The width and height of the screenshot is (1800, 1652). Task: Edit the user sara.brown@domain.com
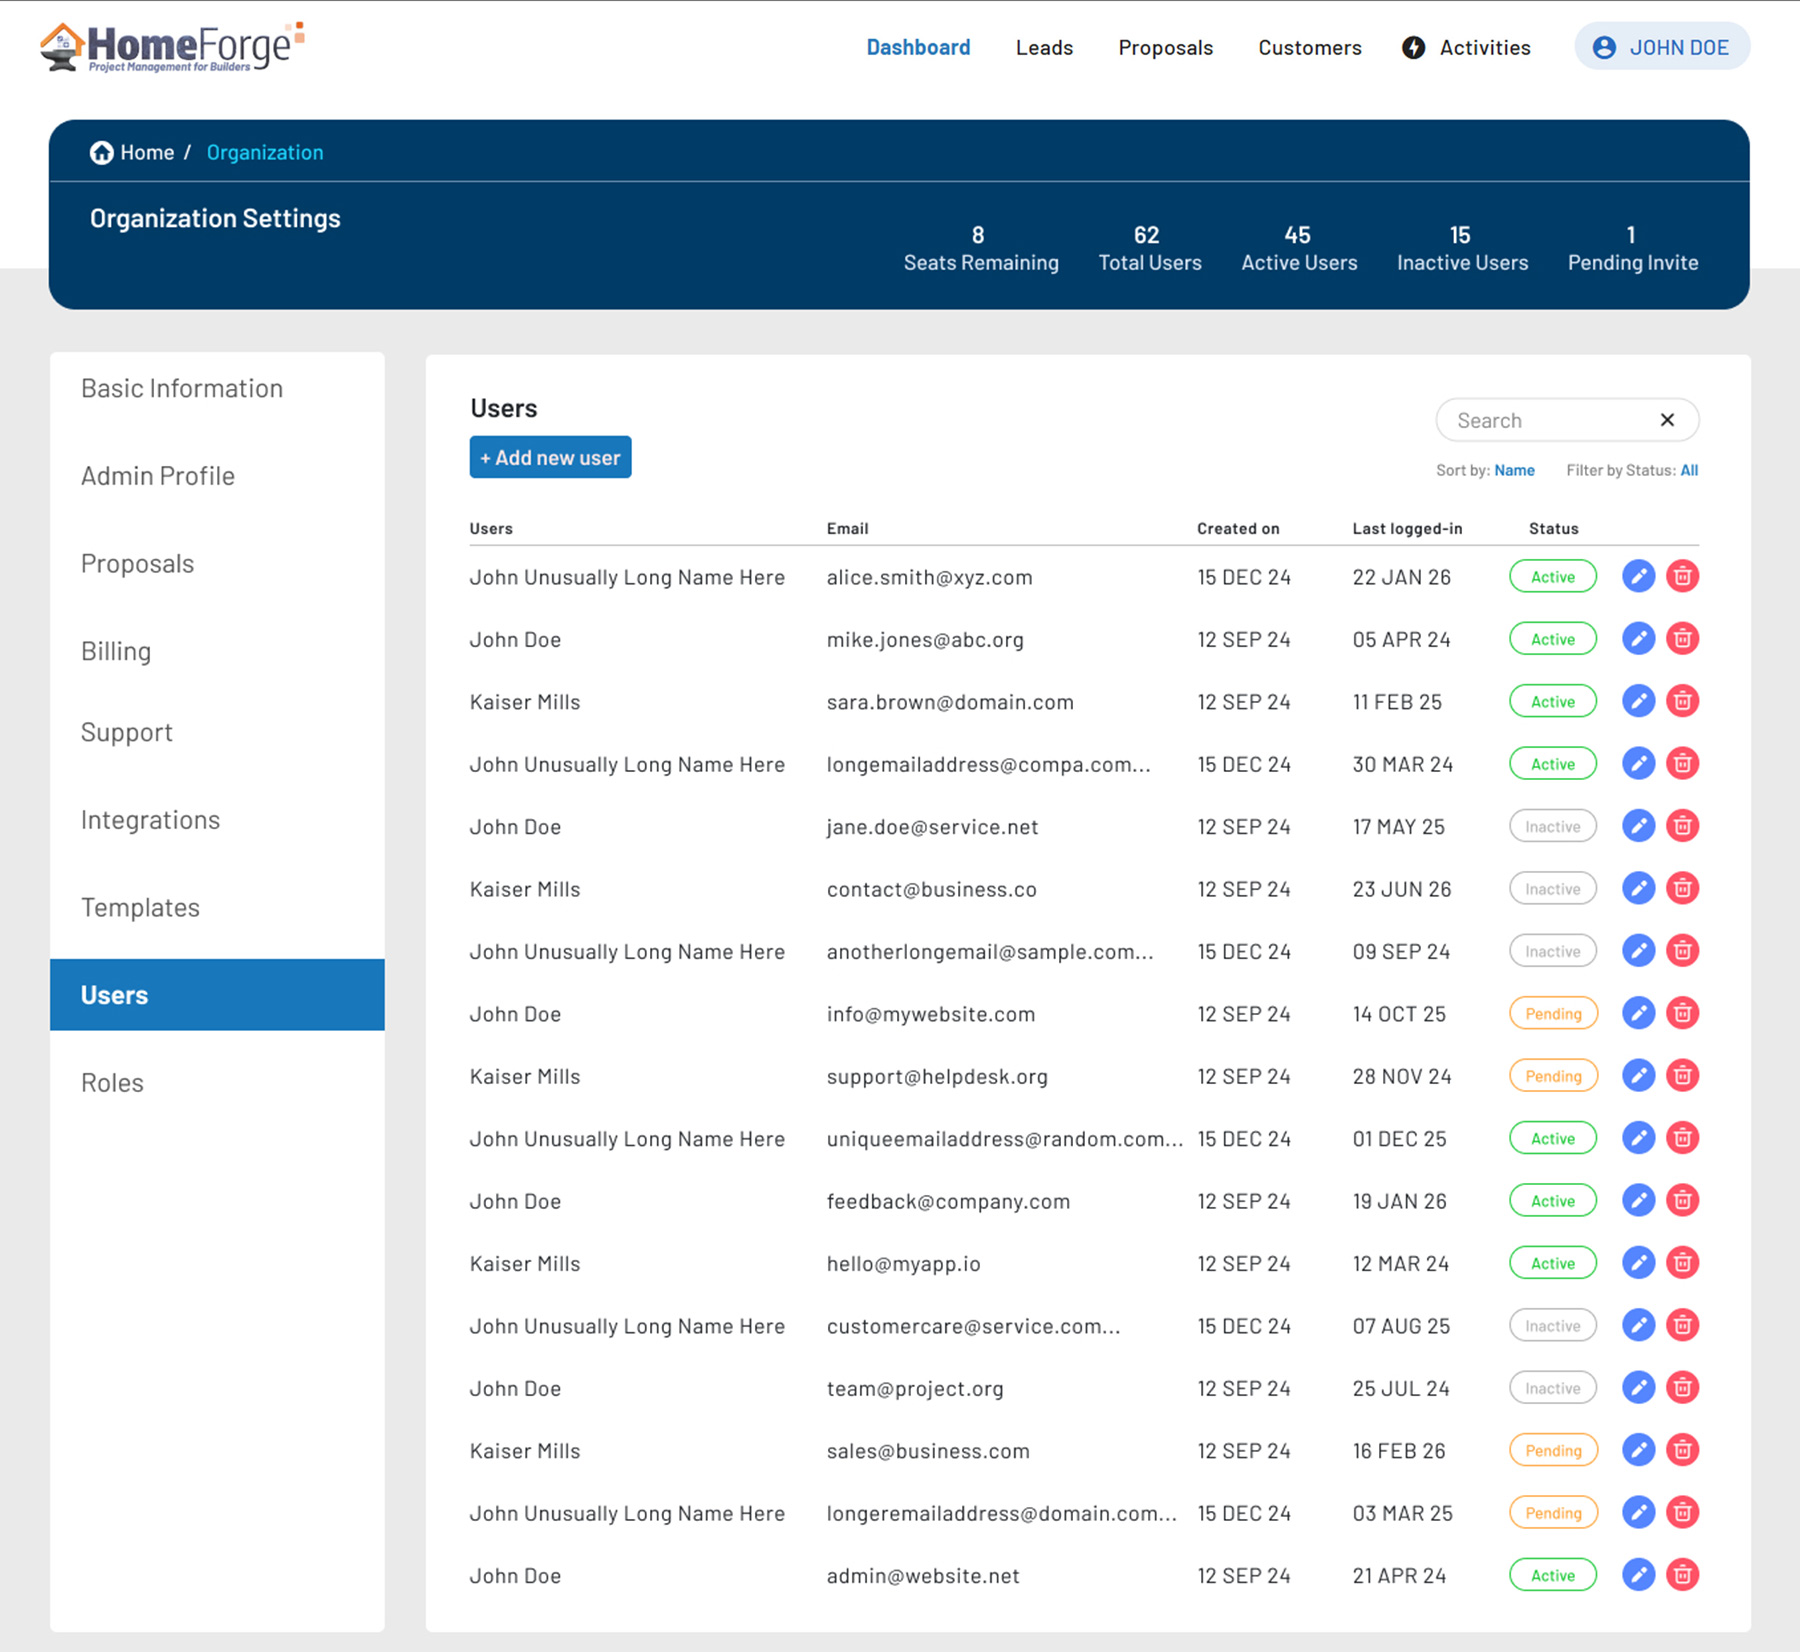point(1638,702)
